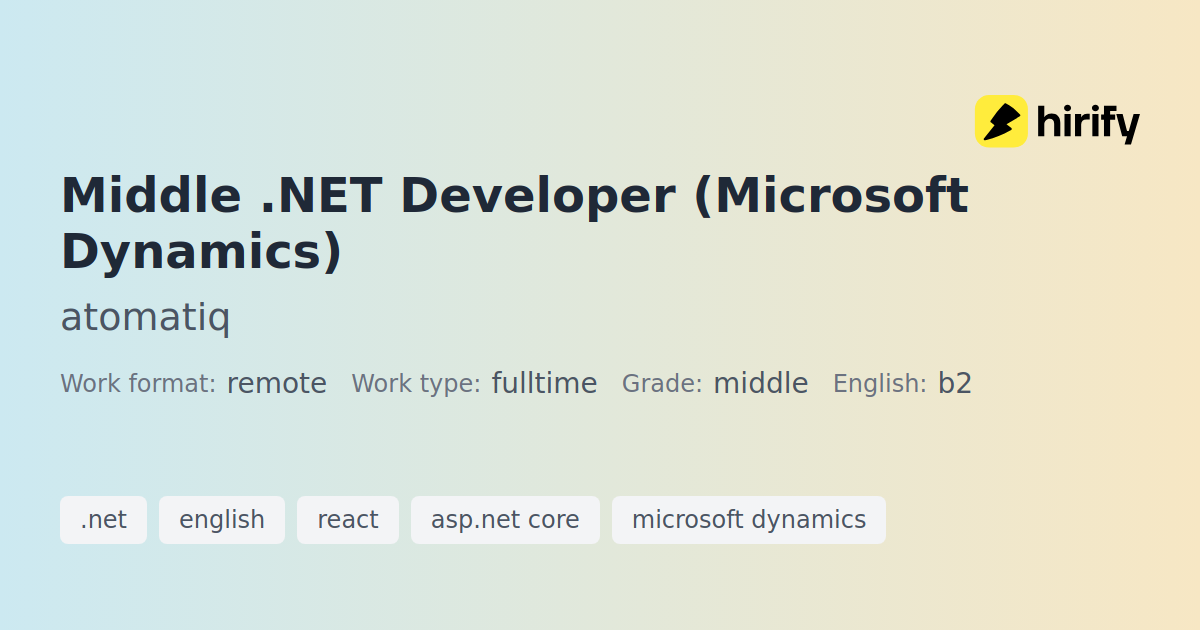Click the 'Work format:' label
This screenshot has height=630, width=1200.
[138, 383]
